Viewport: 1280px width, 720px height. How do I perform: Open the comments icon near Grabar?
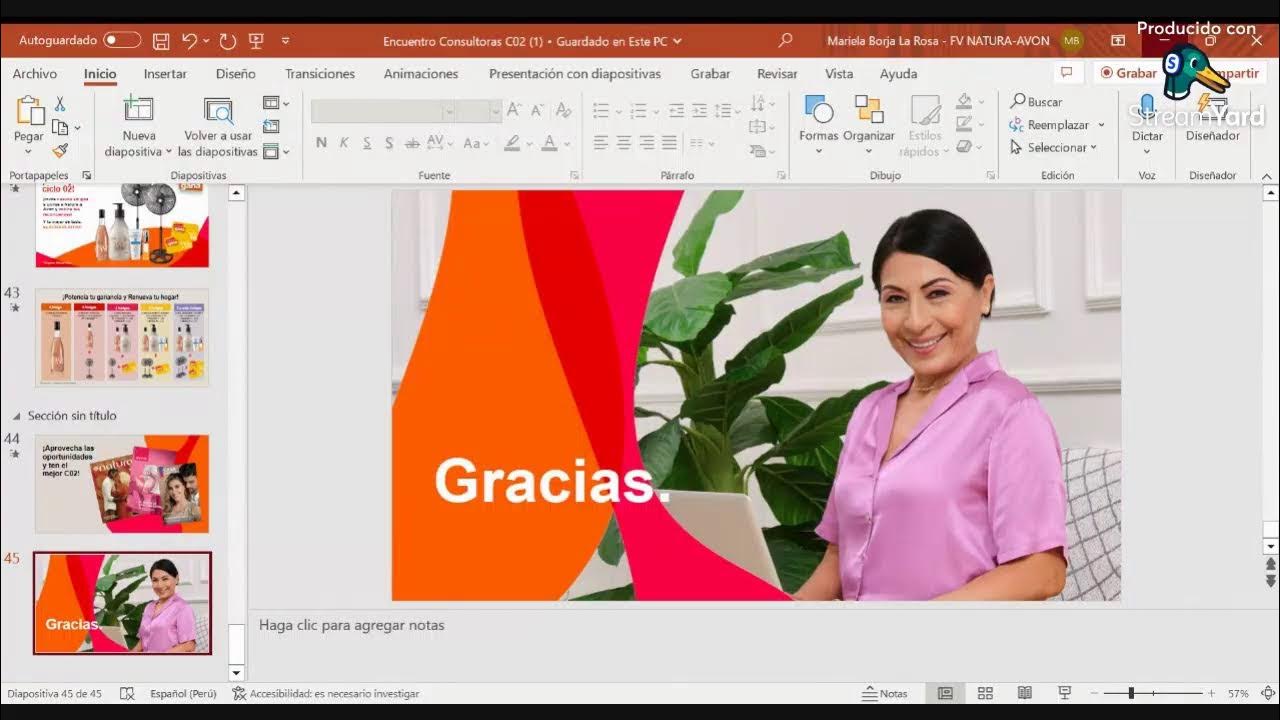click(x=1067, y=73)
